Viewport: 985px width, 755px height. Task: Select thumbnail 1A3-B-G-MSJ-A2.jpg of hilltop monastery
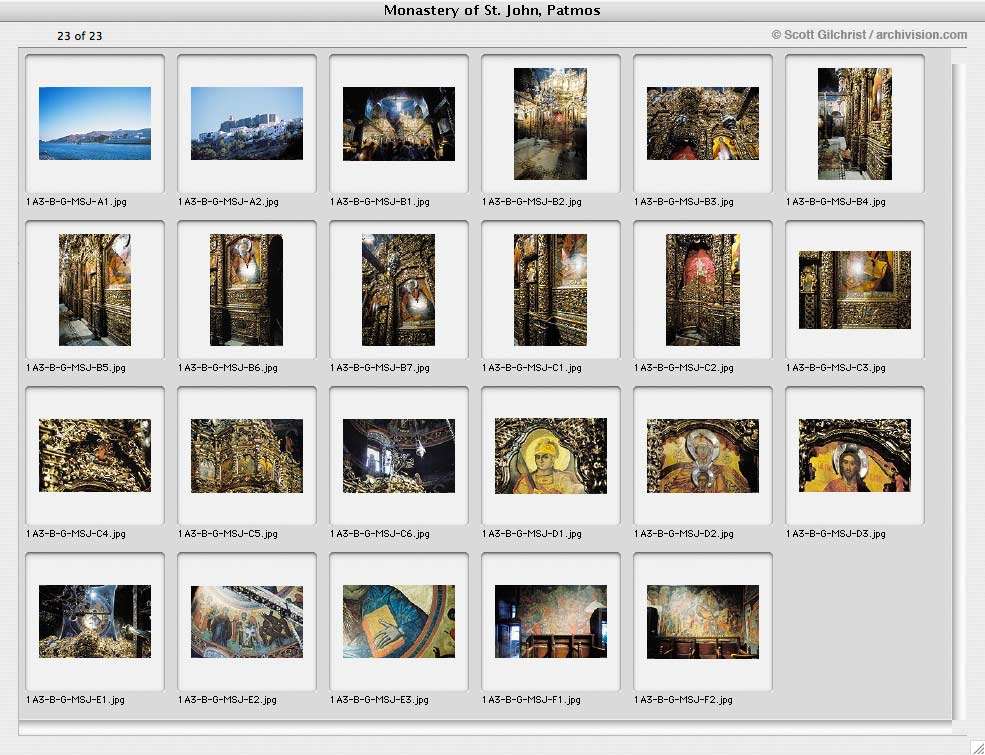247,123
